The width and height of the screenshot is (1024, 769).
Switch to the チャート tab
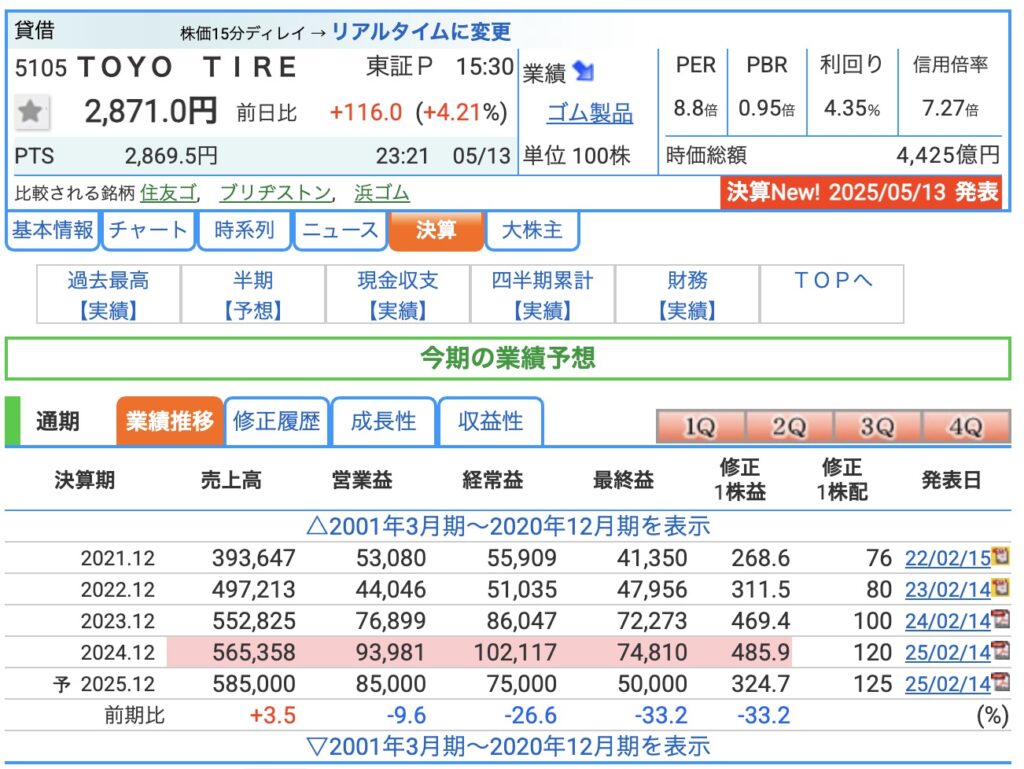coord(148,230)
